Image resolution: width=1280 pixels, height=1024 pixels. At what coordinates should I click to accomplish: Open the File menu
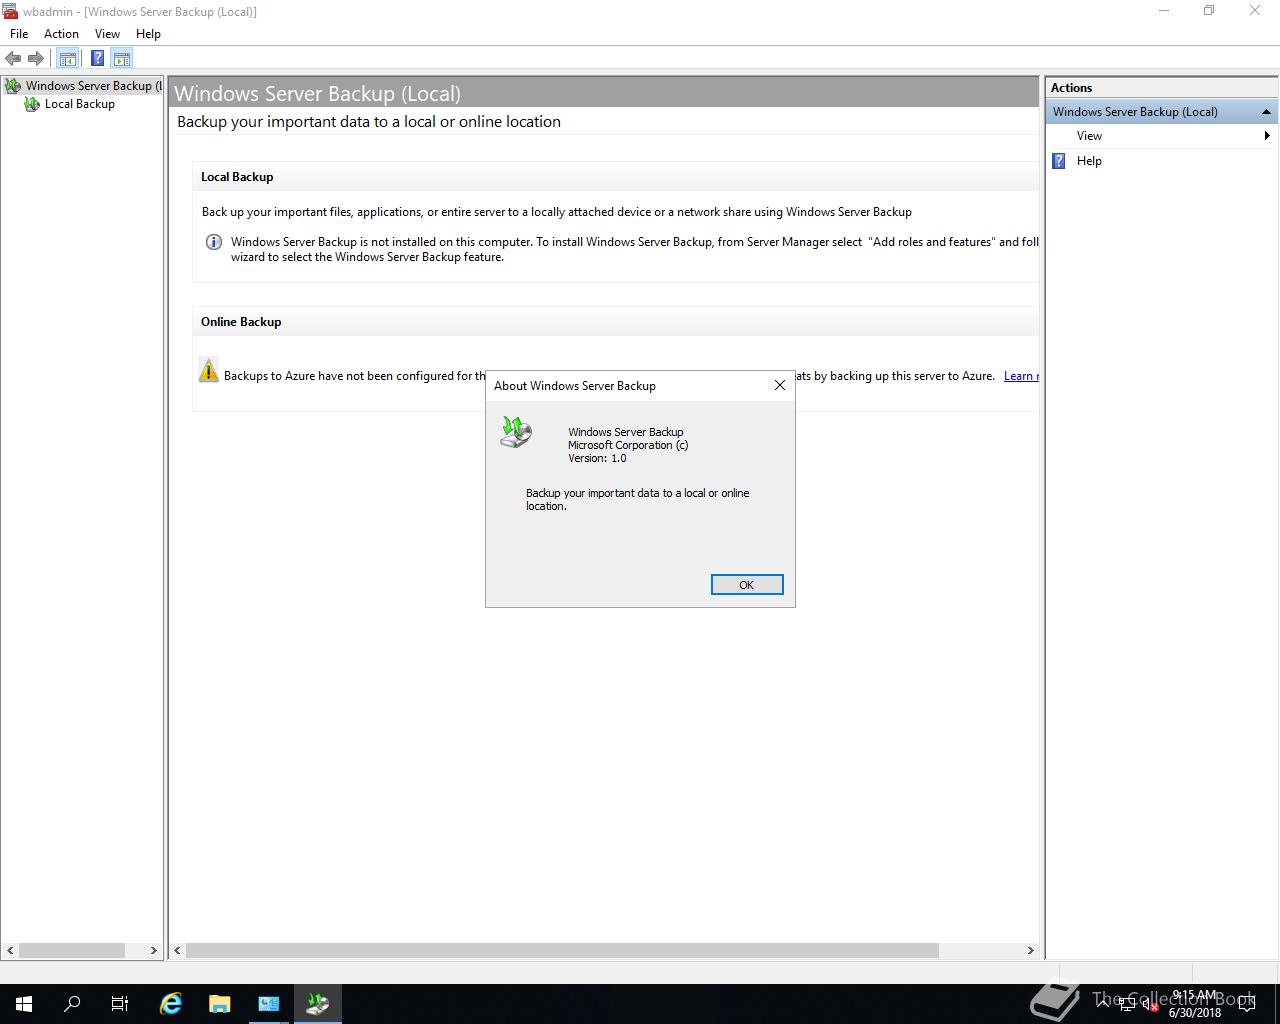click(x=19, y=33)
